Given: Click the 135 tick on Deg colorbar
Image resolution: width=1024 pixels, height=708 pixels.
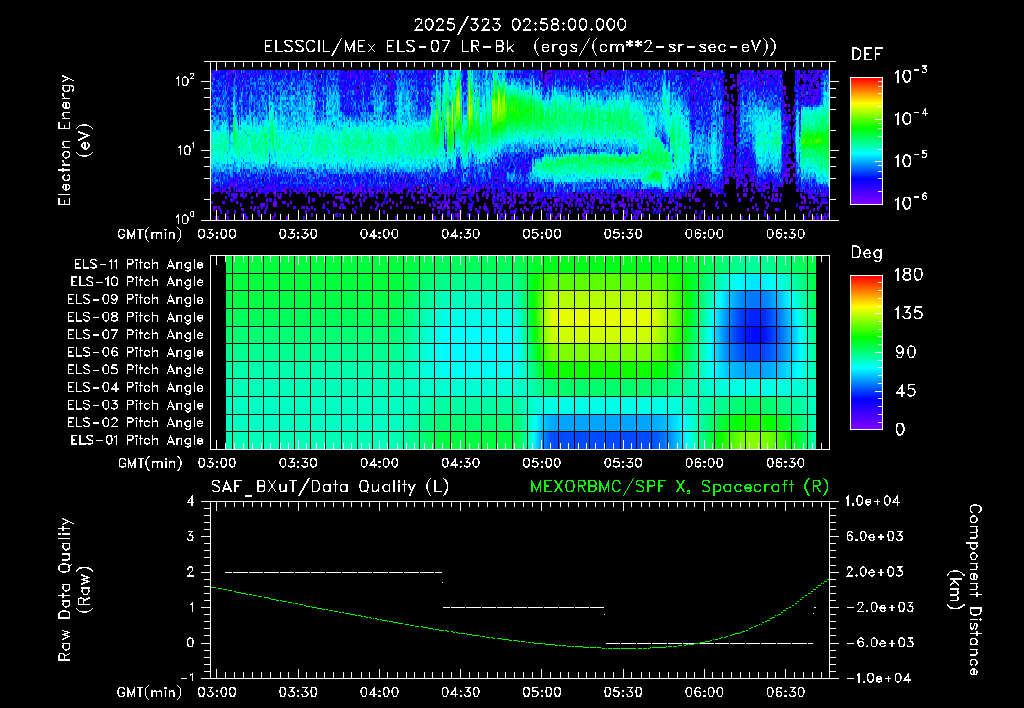Looking at the screenshot, I should pyautogui.click(x=908, y=314).
